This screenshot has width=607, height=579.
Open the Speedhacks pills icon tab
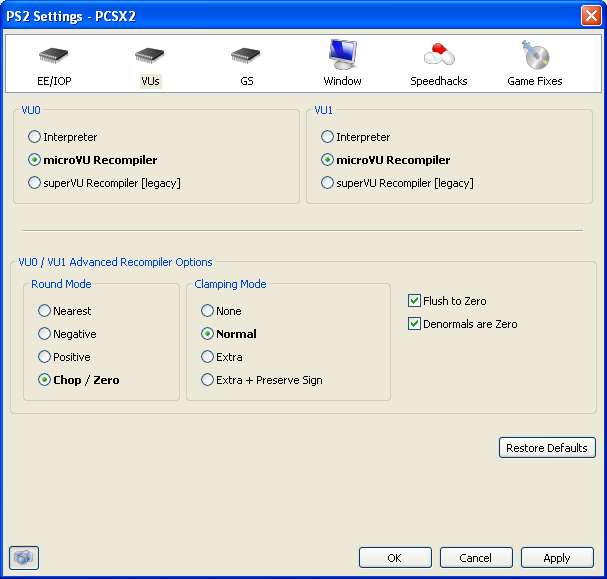pos(439,54)
